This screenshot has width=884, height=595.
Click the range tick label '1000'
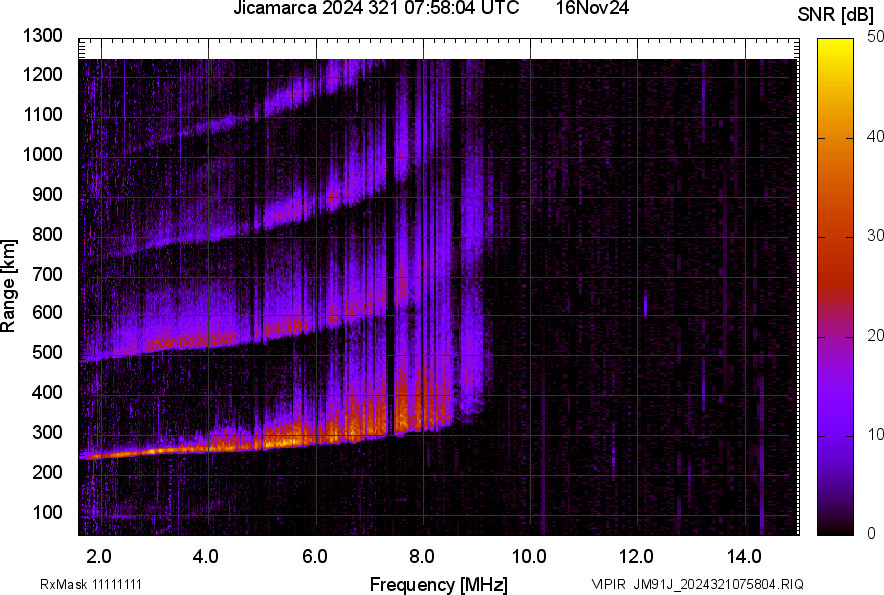[42, 154]
